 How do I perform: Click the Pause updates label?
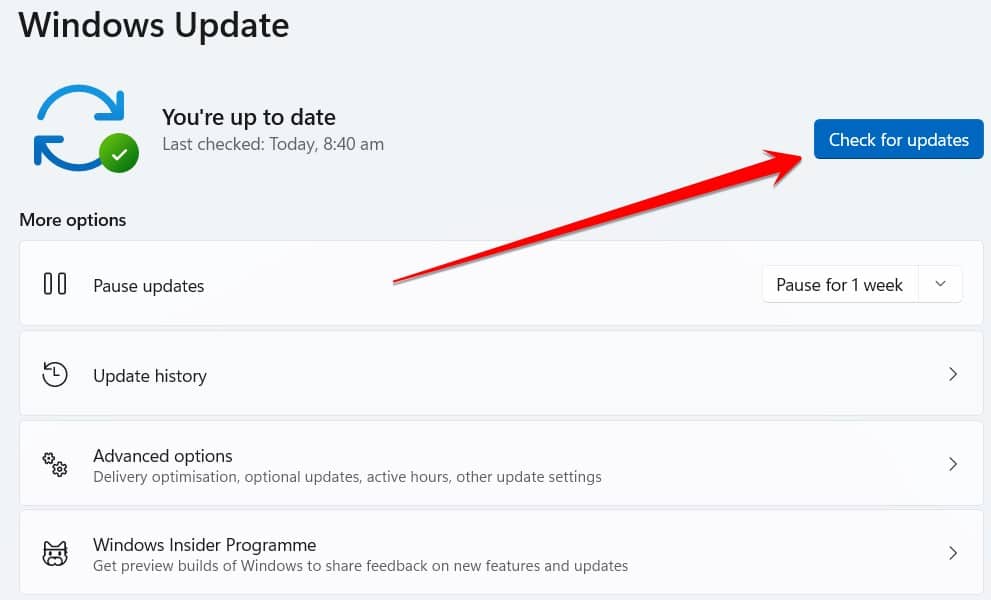[x=149, y=286]
